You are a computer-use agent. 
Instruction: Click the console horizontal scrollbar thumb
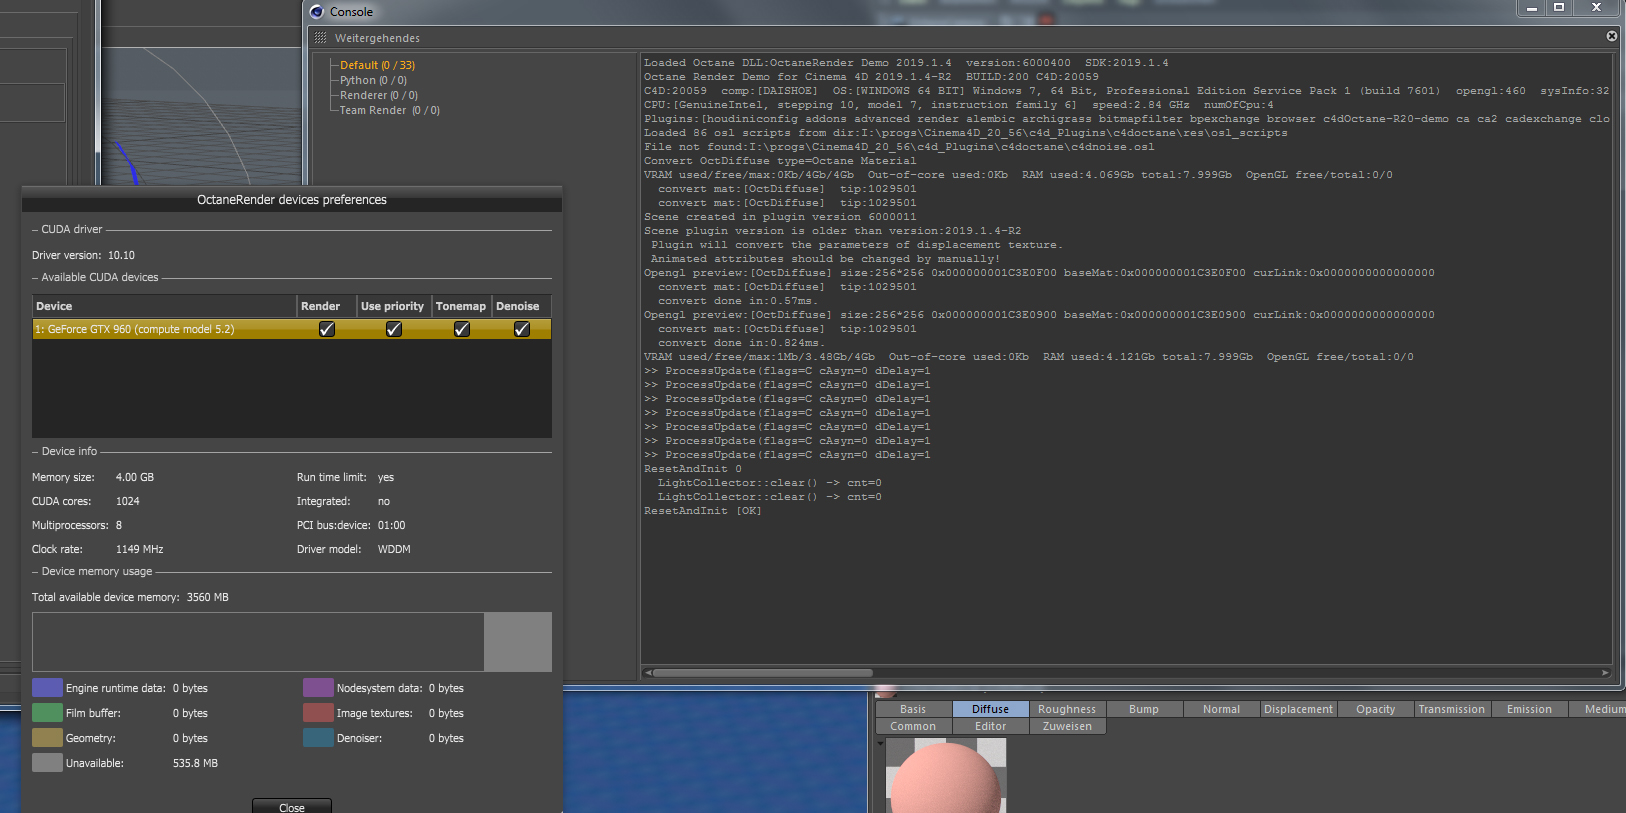[762, 673]
